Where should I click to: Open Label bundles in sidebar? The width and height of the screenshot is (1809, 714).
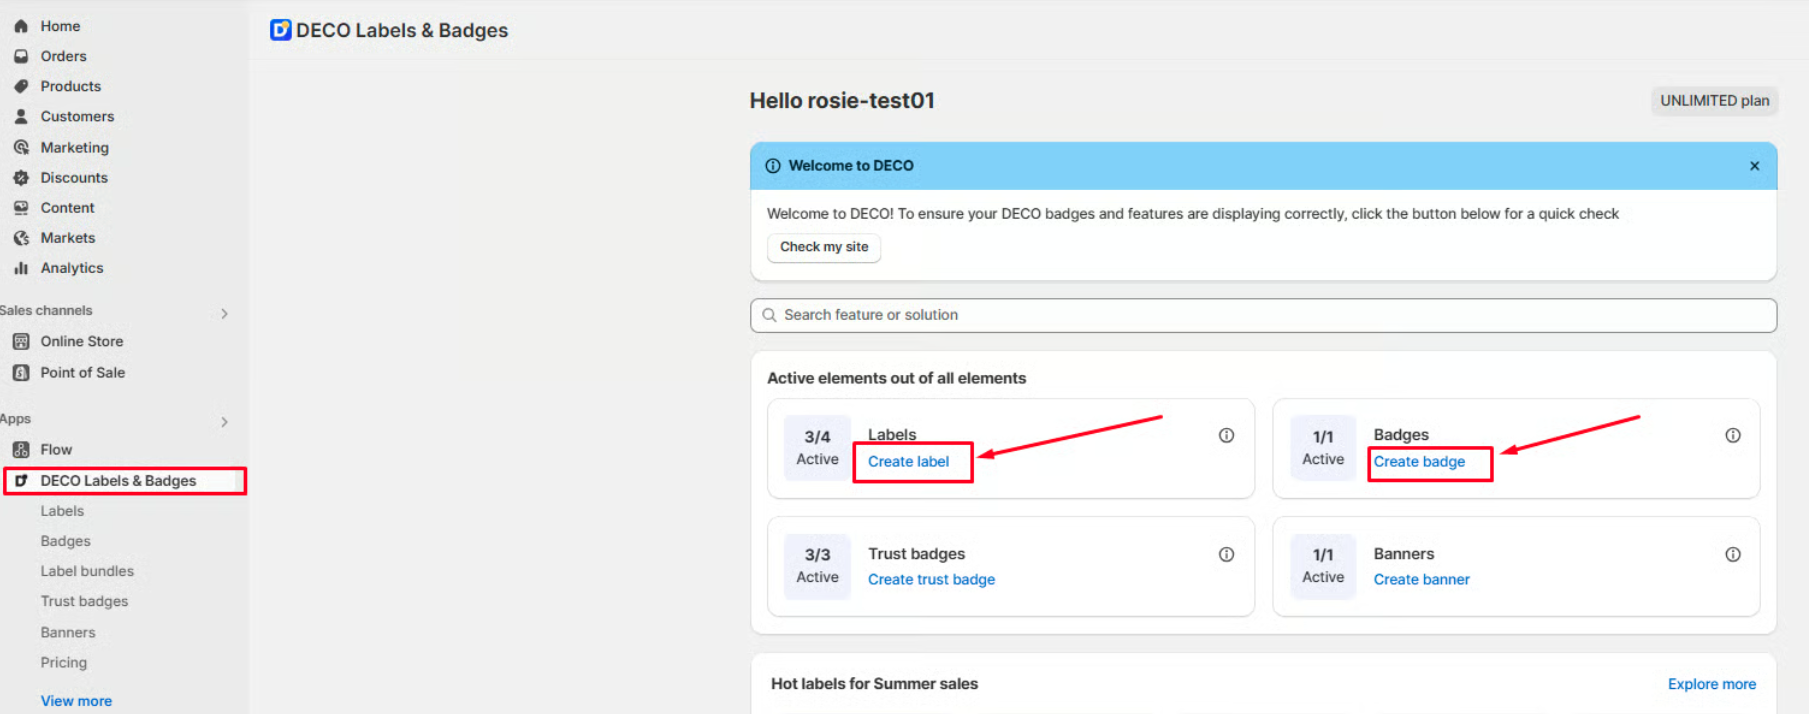[87, 571]
